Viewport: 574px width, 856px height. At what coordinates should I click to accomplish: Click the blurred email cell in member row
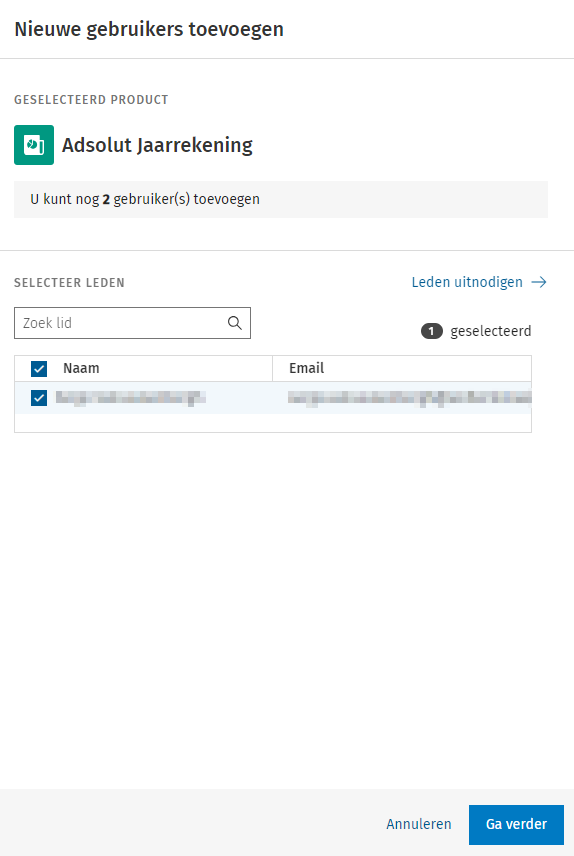410,398
